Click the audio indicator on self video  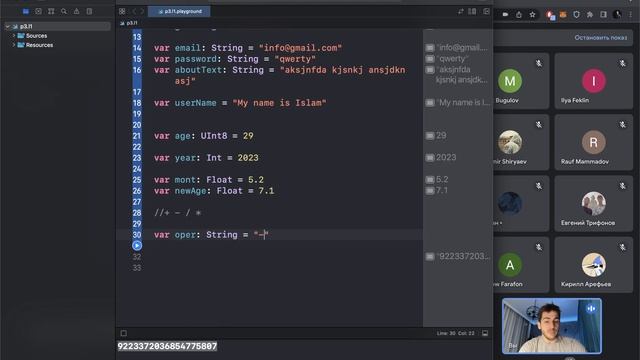coord(591,309)
